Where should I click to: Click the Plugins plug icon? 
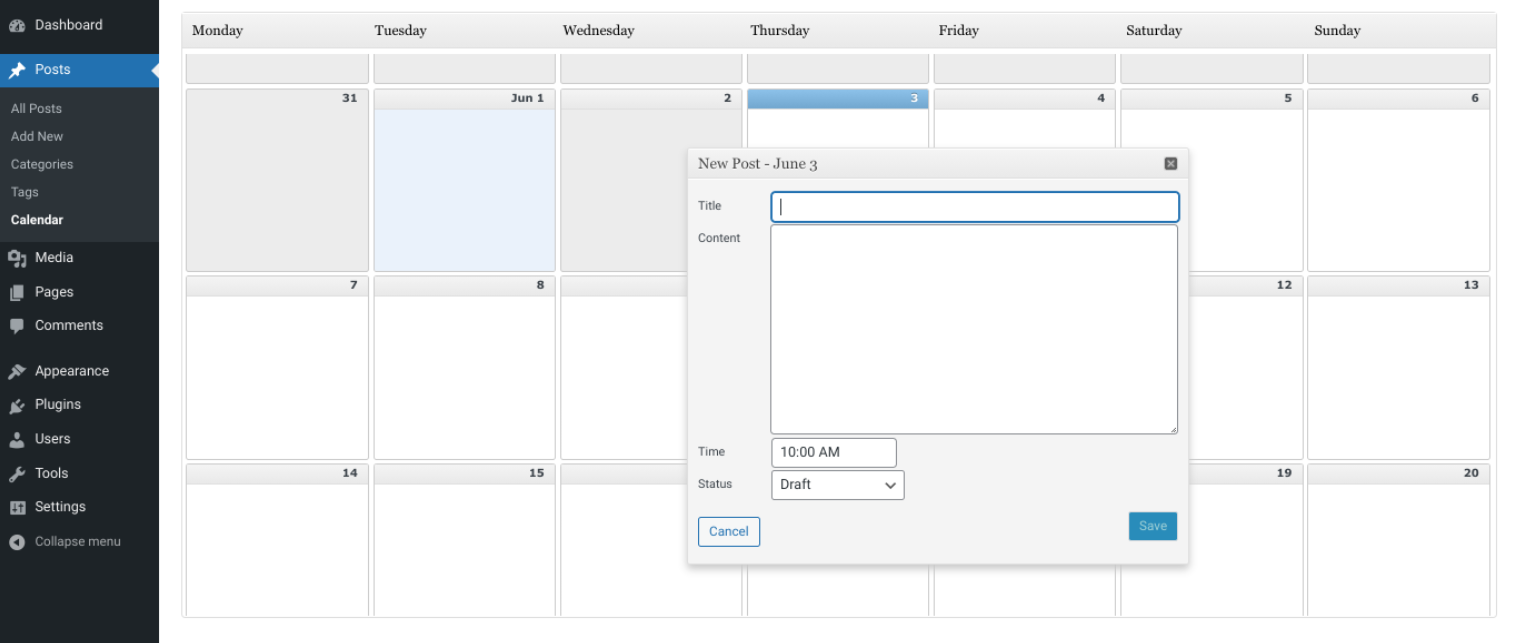tap(17, 405)
